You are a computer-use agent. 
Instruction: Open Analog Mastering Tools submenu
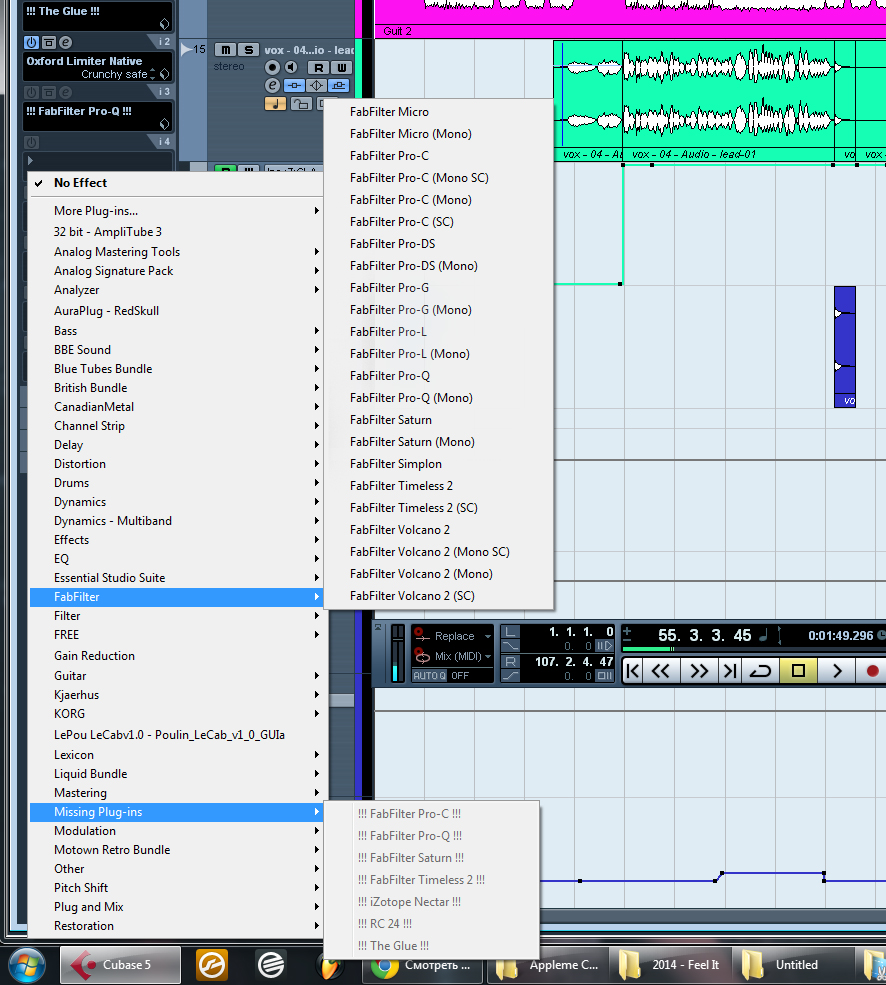177,252
